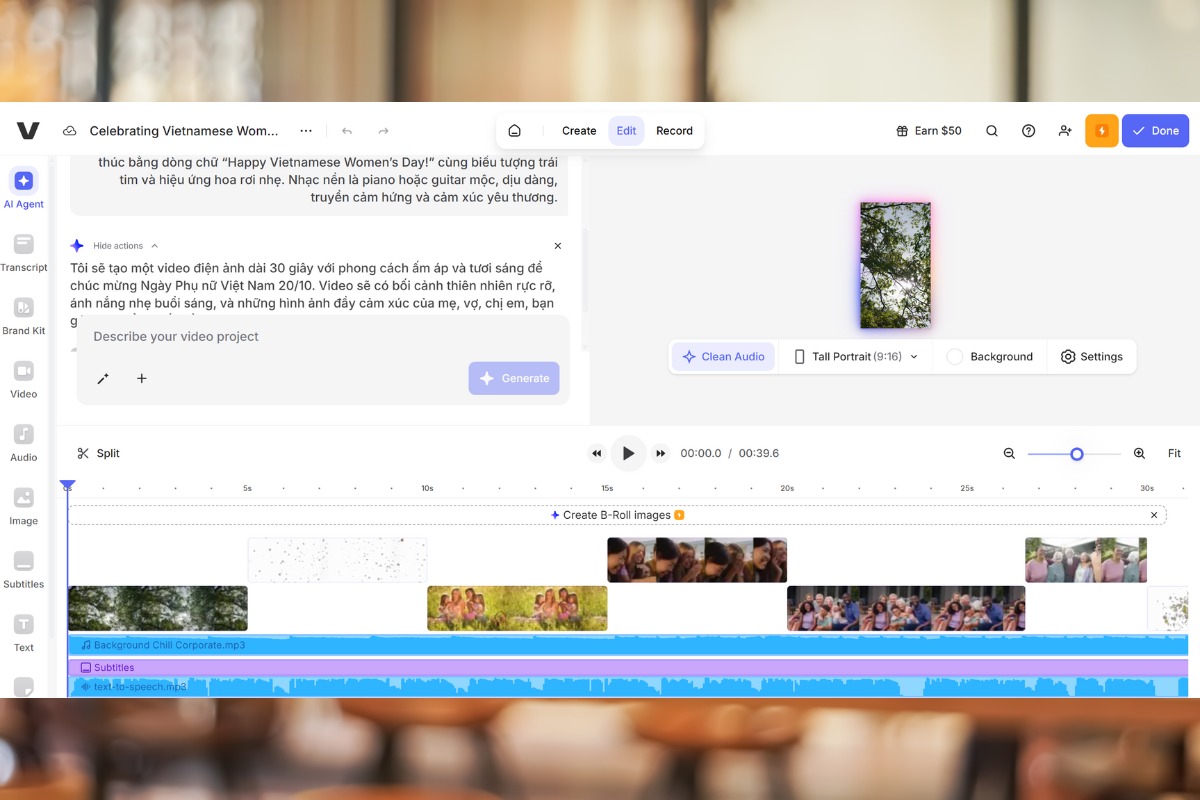Enable Clean Audio
Screen dimensions: 1200x800
point(723,357)
